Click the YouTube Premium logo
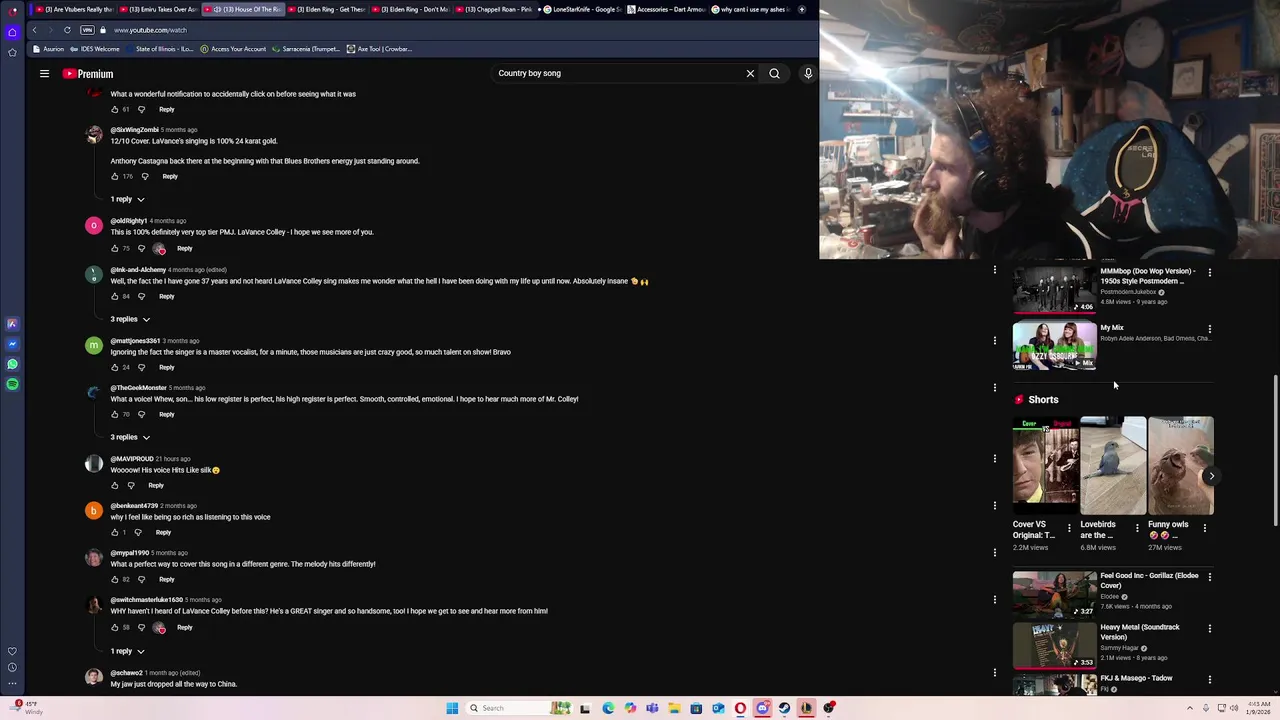 [88, 74]
